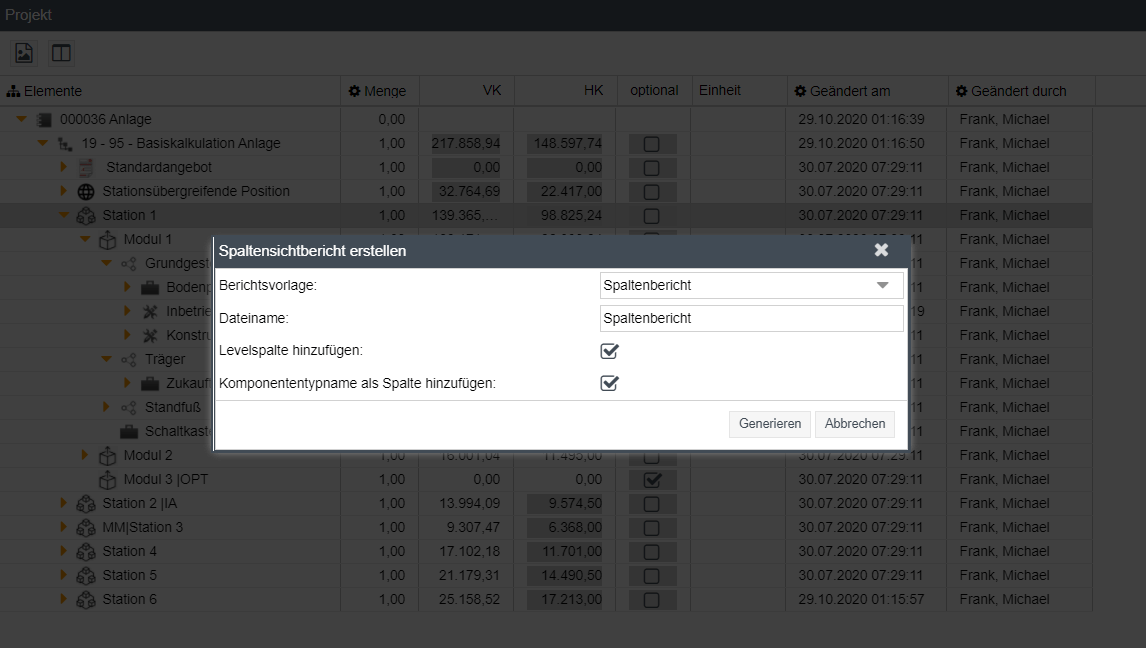Image resolution: width=1146 pixels, height=648 pixels.
Task: Uncheck Levelspalte hinzufügen checkbox
Action: 609,351
